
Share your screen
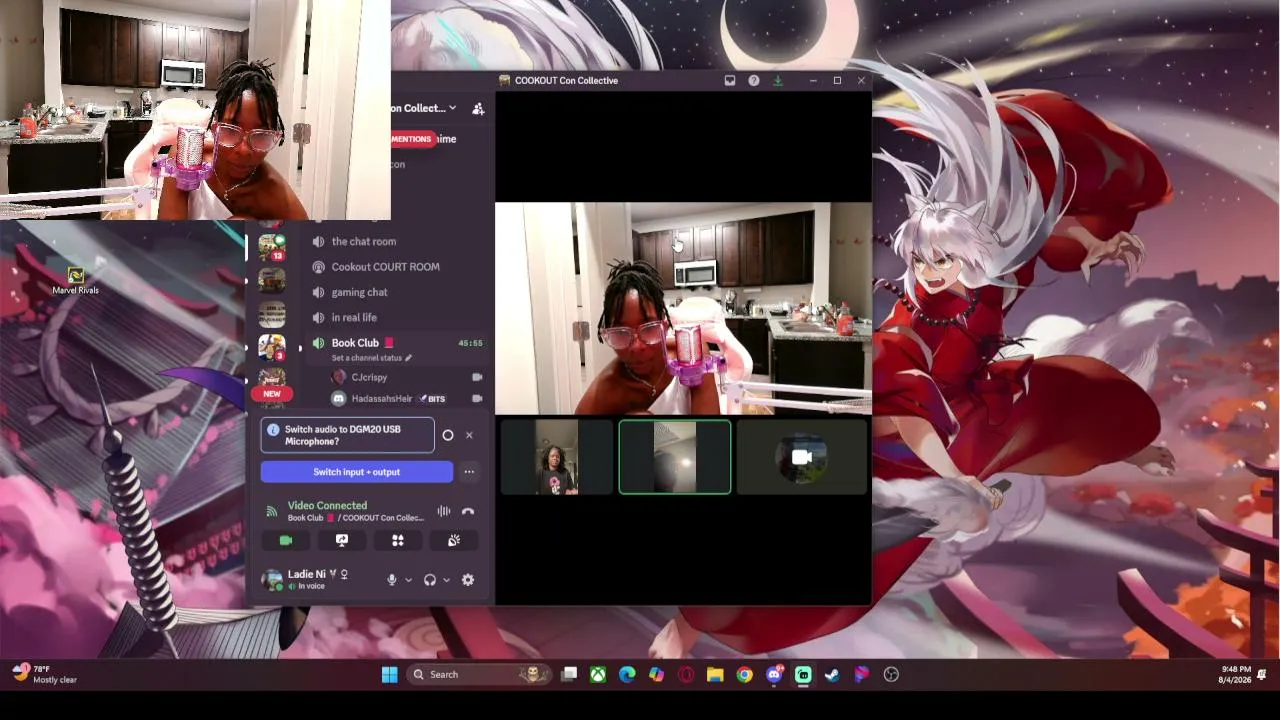pos(342,540)
